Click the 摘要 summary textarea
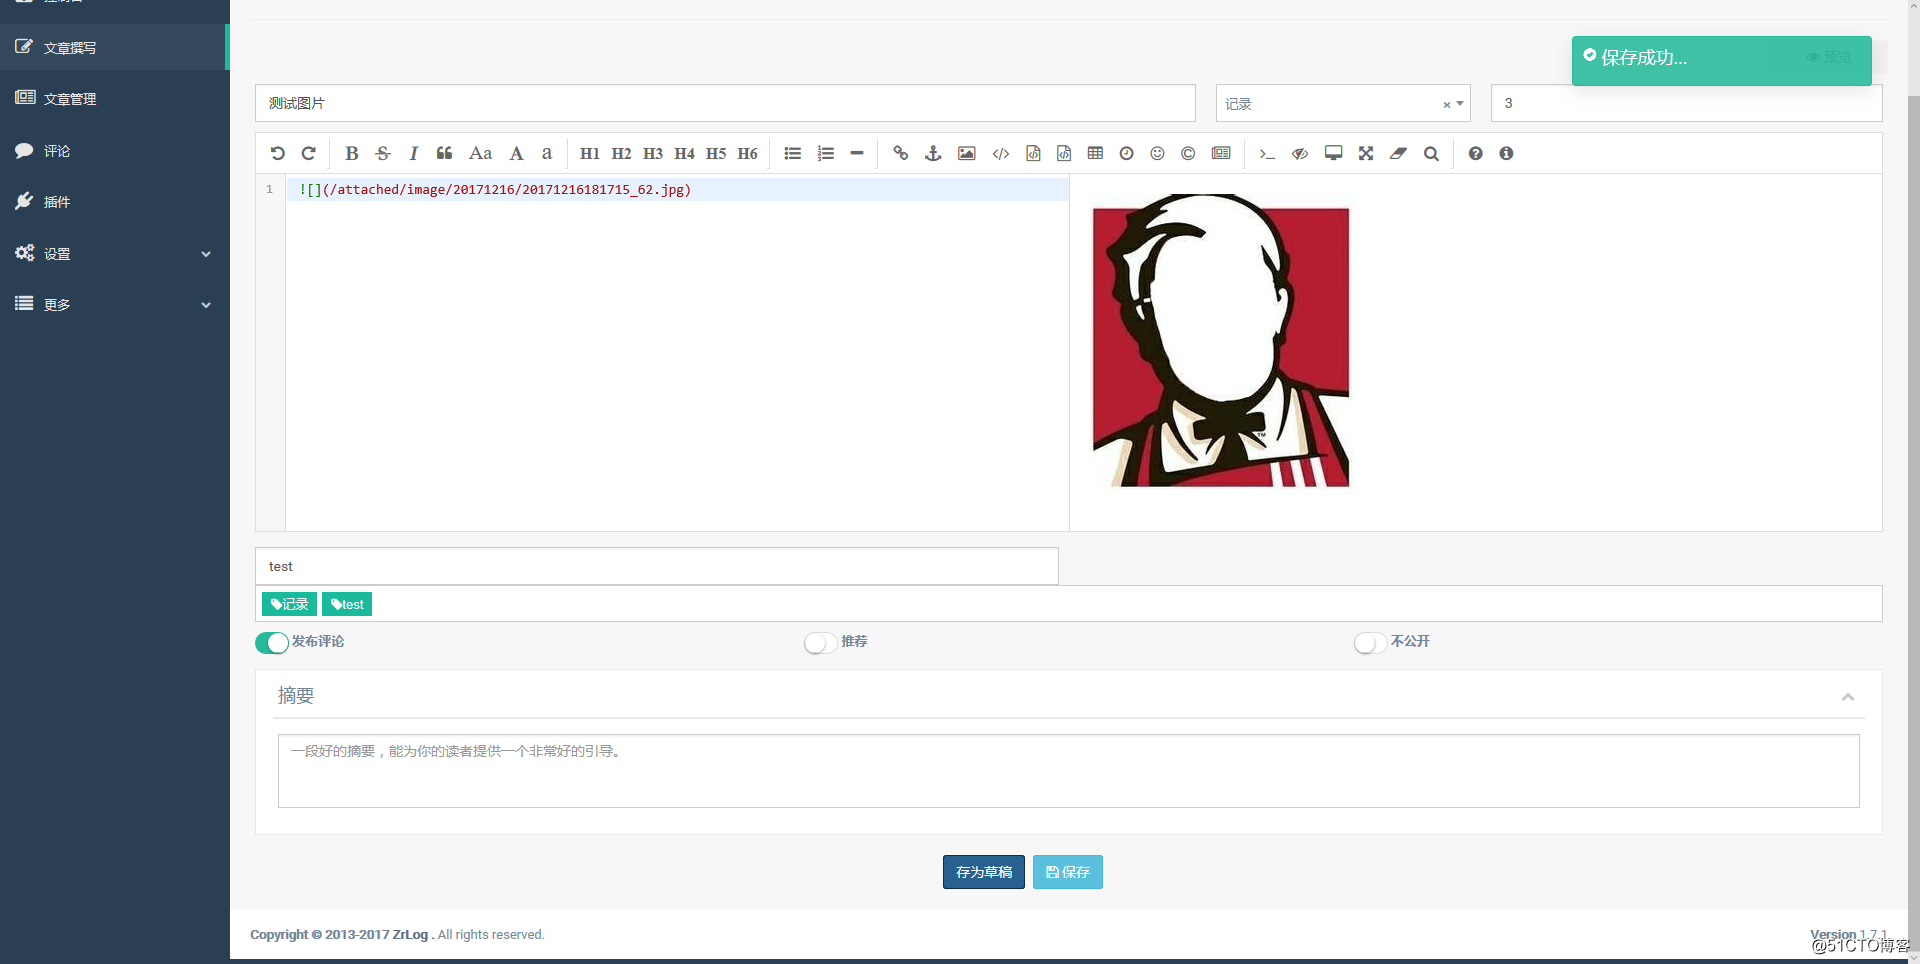 pyautogui.click(x=1068, y=771)
